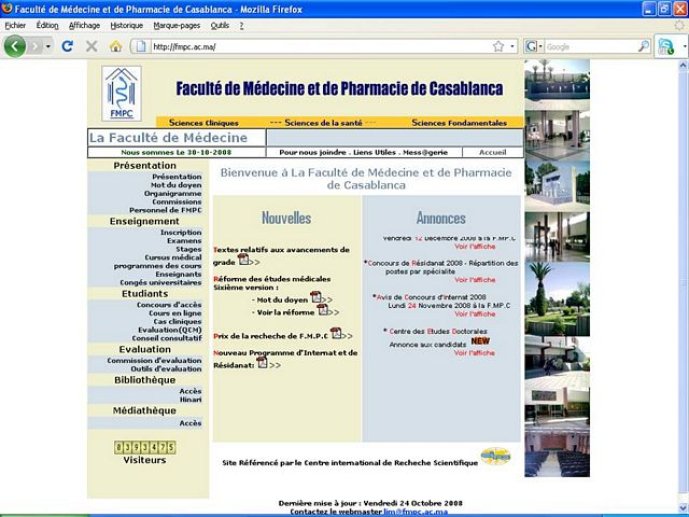Screen dimensions: 689x517
Task: Click the search magnifier icon
Action: tap(643, 47)
